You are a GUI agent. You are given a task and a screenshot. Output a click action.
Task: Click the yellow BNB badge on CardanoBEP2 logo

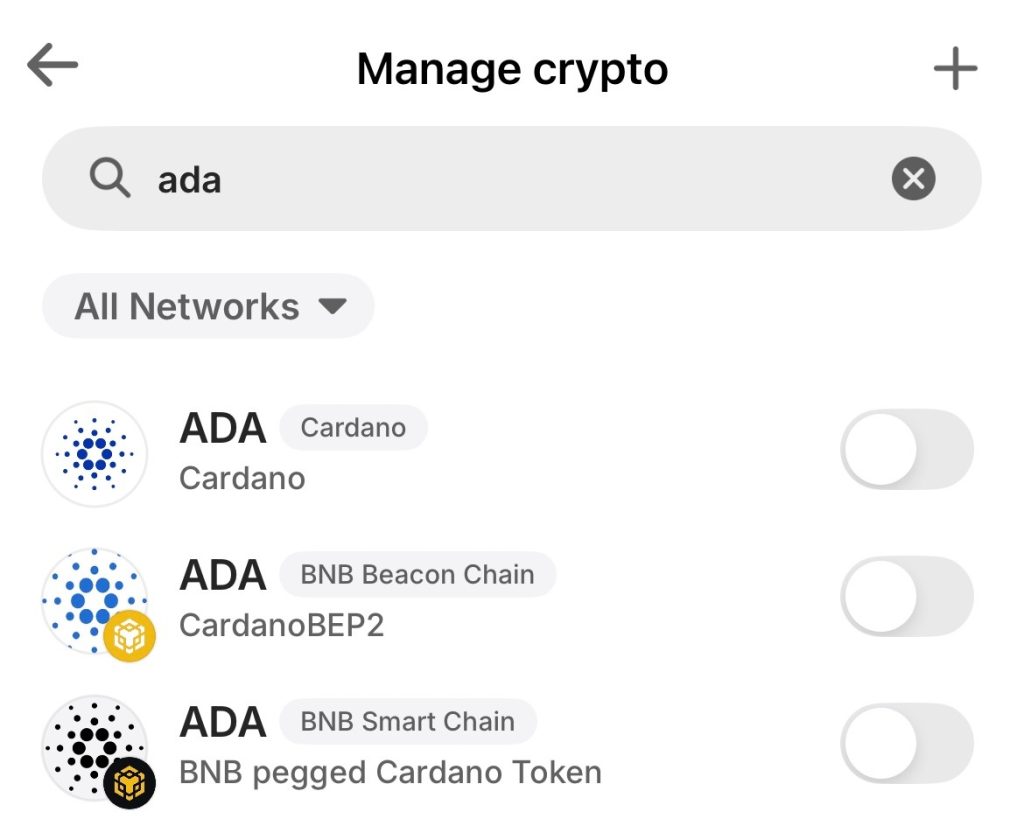(130, 635)
